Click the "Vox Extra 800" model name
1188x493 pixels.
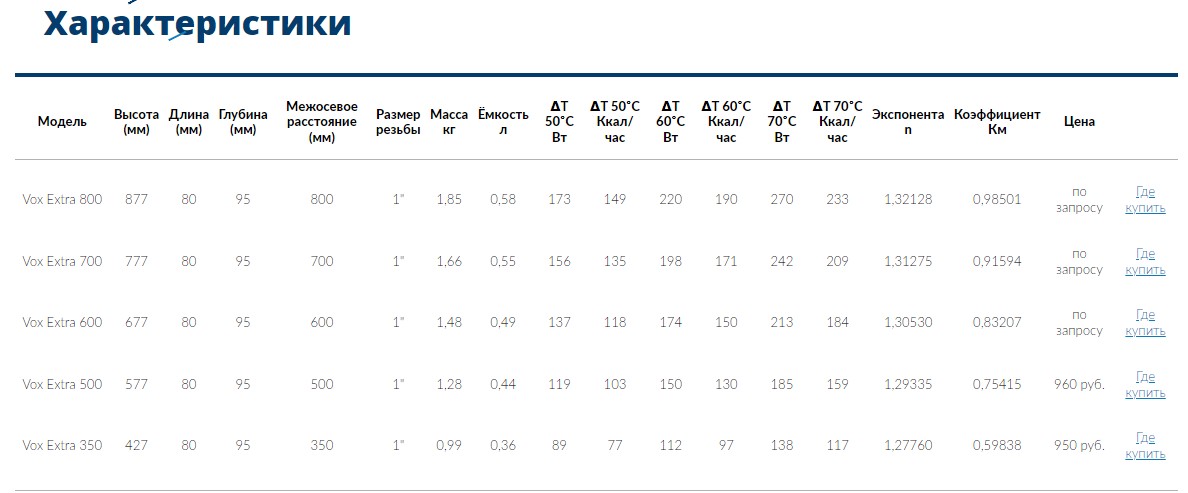(62, 199)
